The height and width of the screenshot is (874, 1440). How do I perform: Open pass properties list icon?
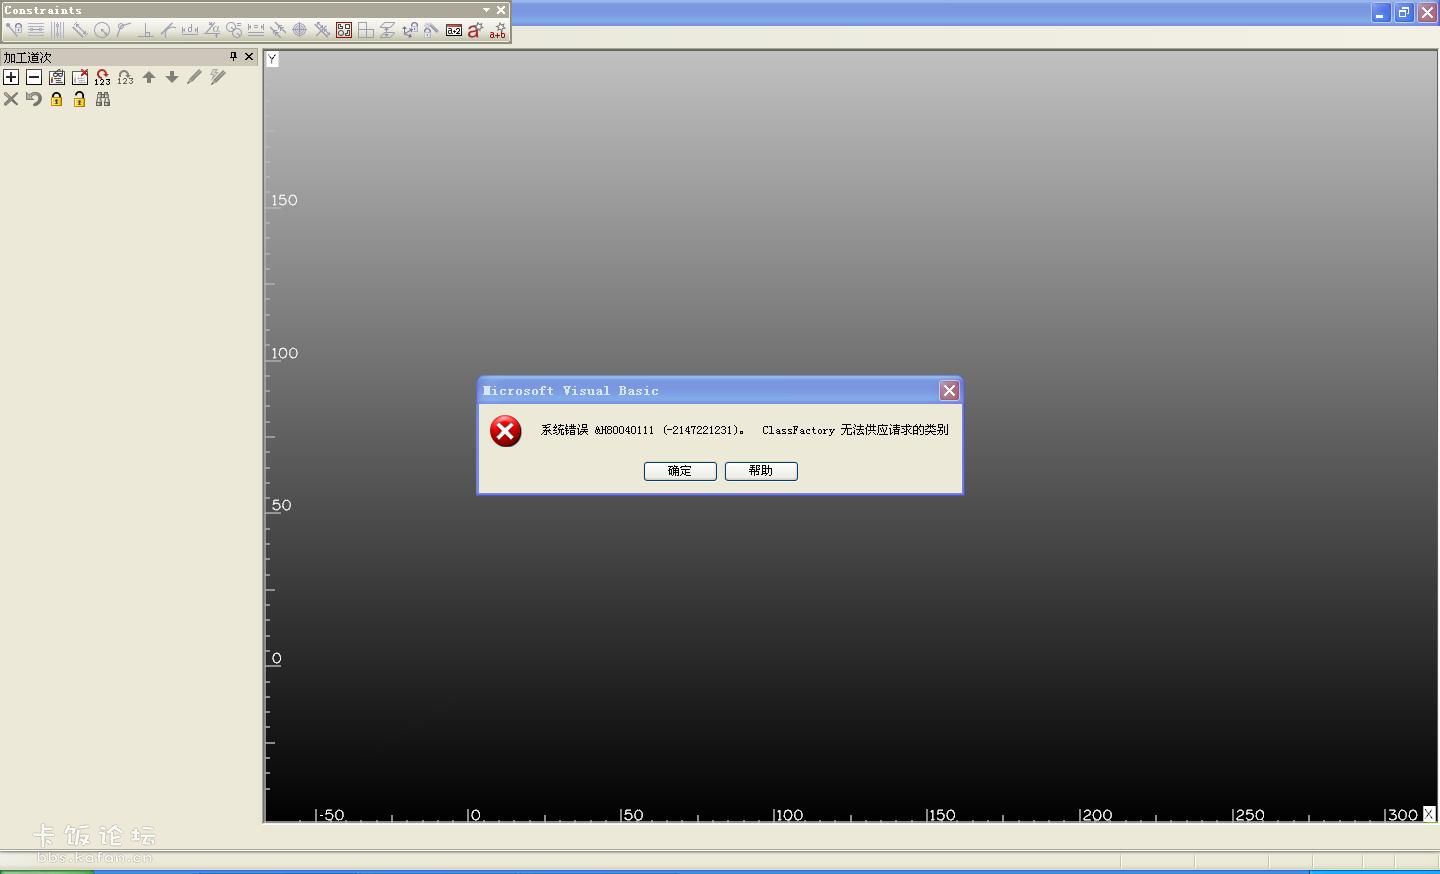click(x=57, y=77)
